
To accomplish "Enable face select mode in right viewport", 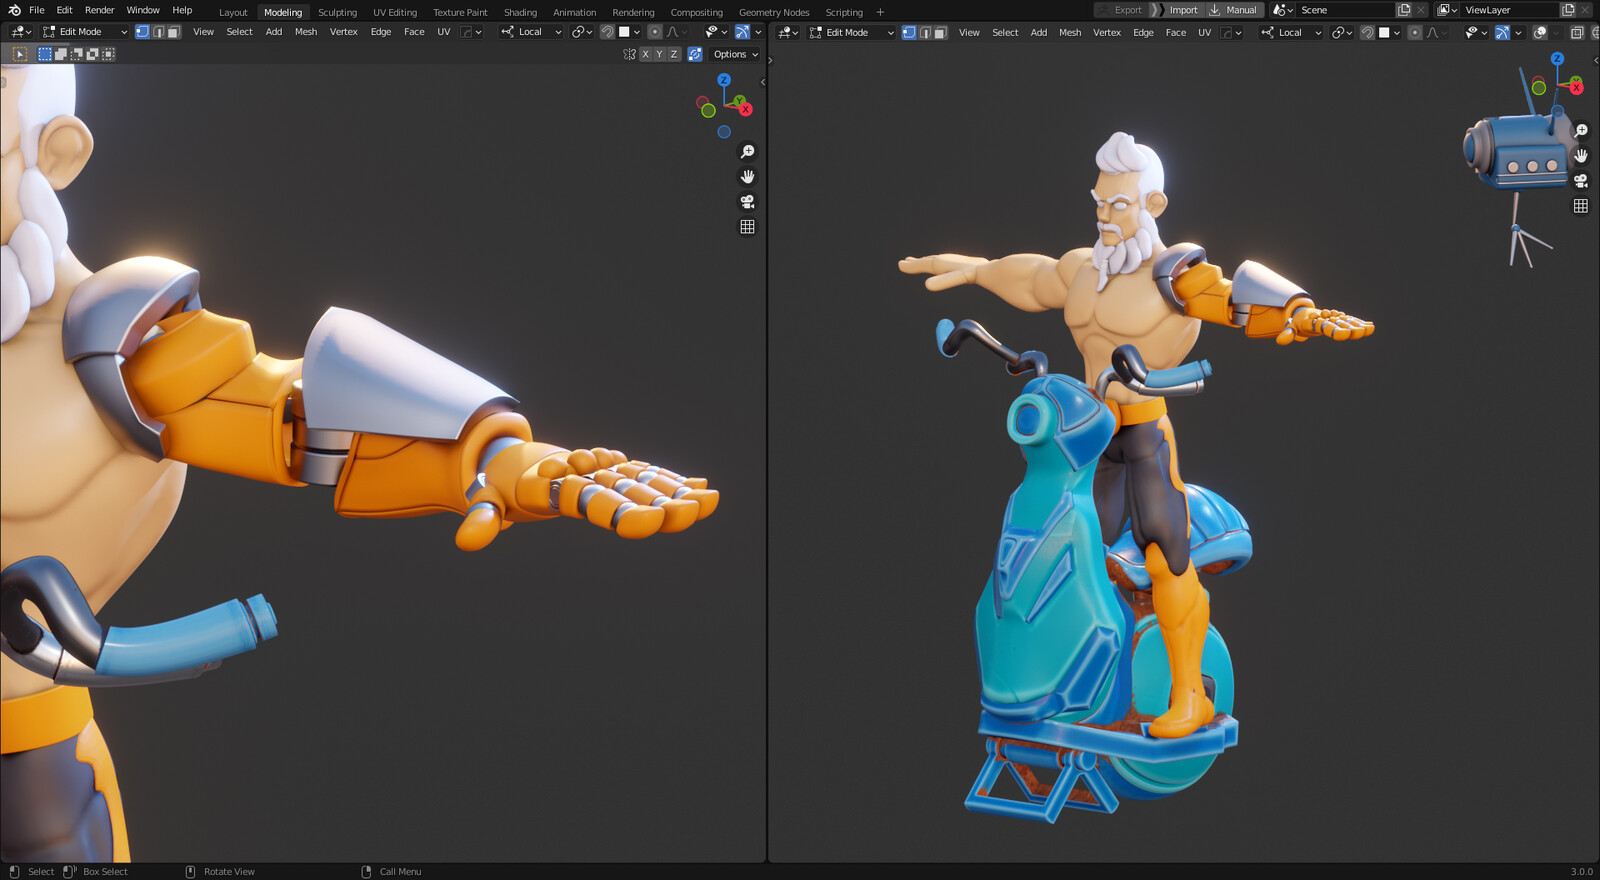I will [x=941, y=32].
